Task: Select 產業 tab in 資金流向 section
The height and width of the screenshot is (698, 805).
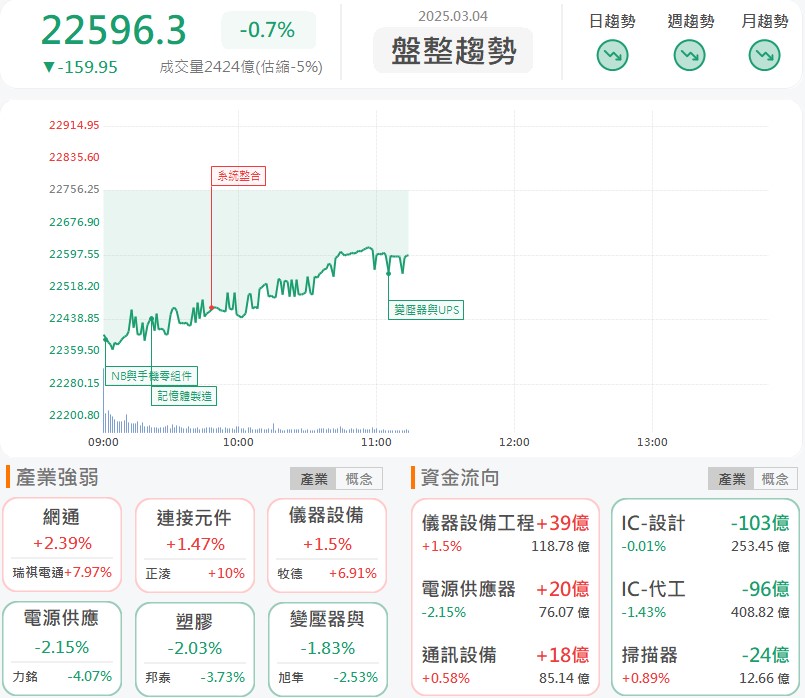Action: (731, 479)
